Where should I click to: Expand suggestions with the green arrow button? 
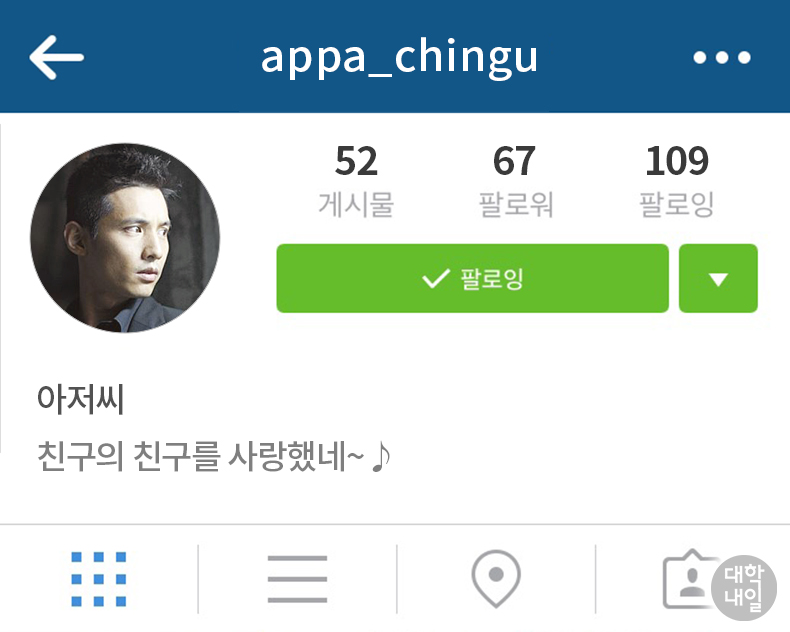(x=718, y=278)
